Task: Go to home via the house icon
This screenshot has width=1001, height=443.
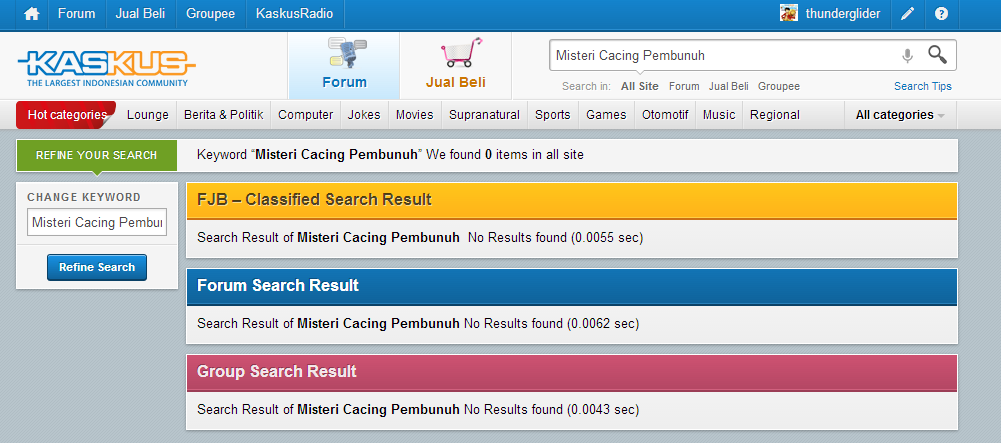Action: (31, 14)
